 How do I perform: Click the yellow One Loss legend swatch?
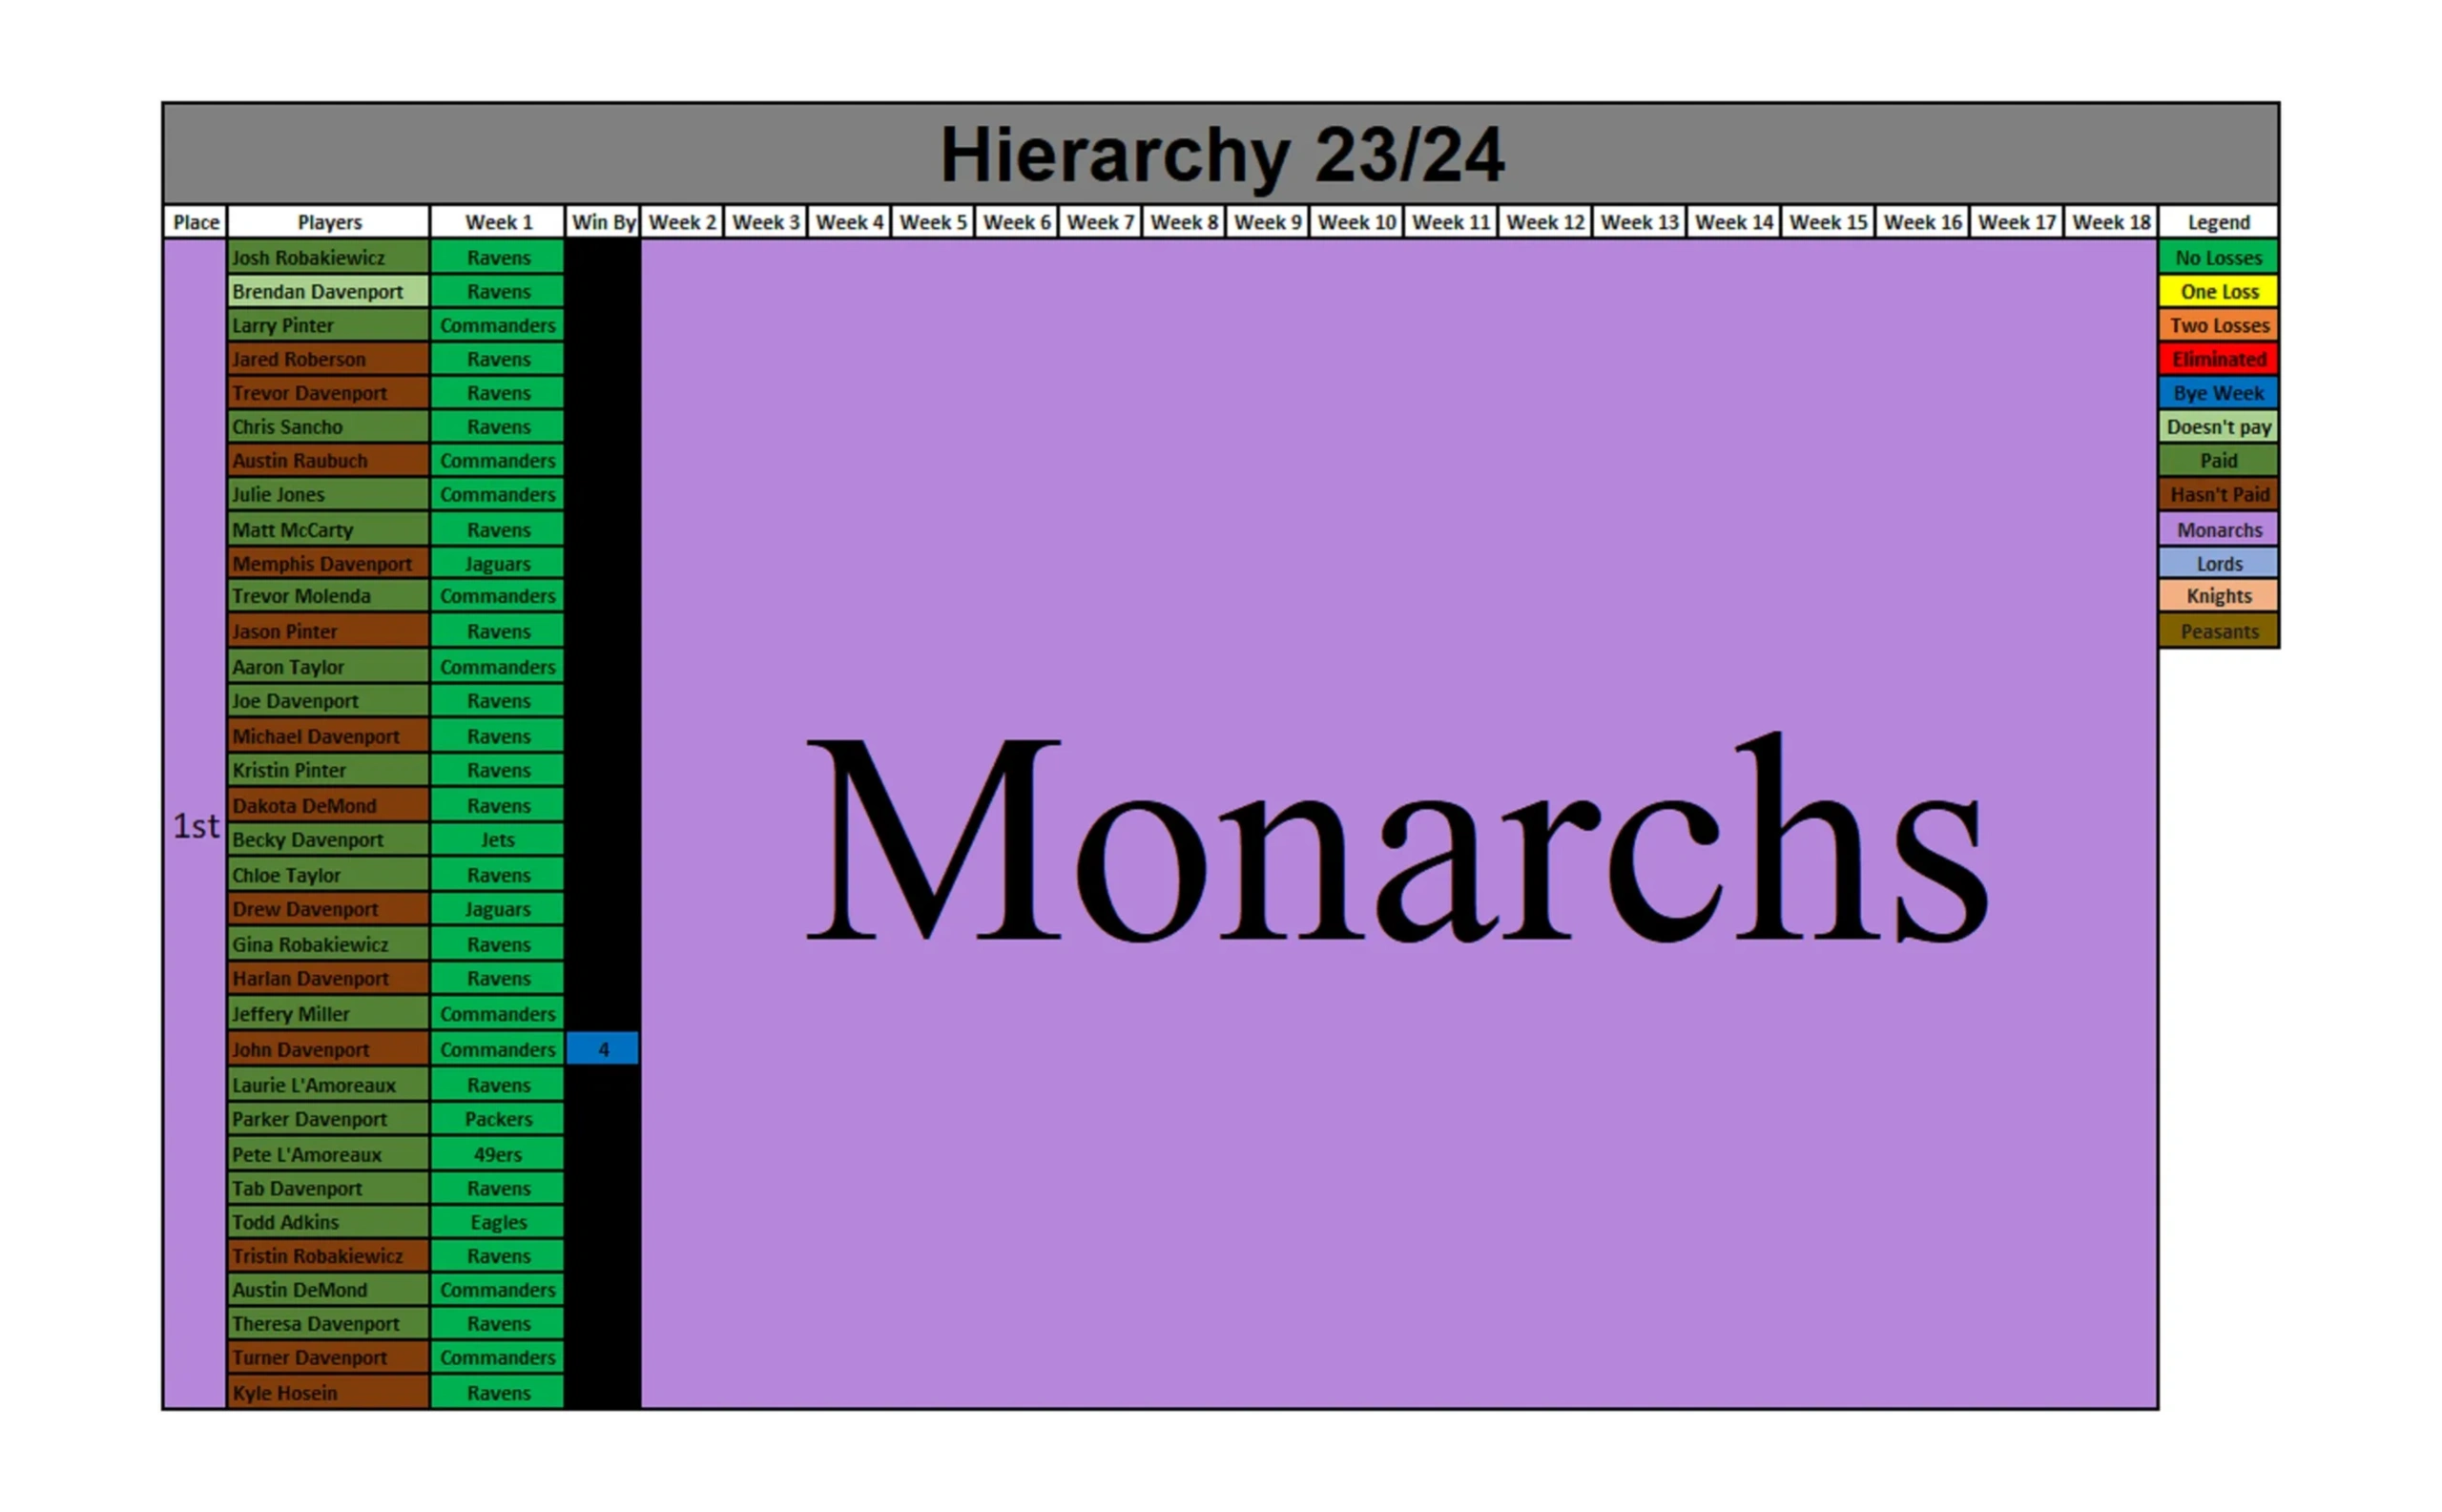pos(2218,291)
